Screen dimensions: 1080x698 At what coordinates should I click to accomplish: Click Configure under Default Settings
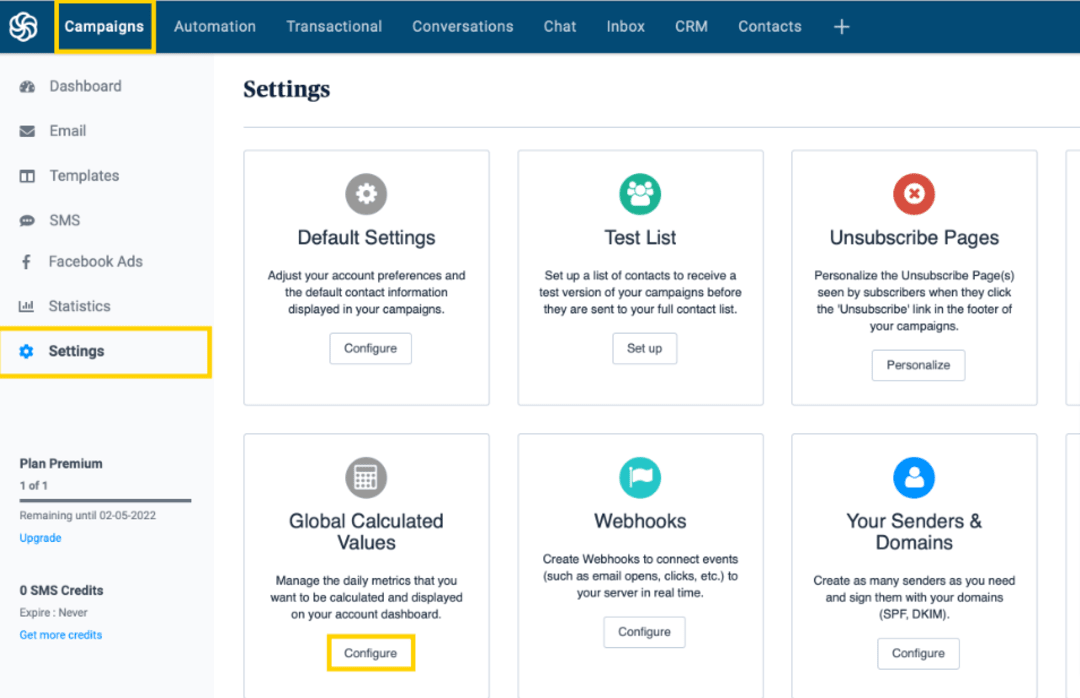click(x=370, y=348)
